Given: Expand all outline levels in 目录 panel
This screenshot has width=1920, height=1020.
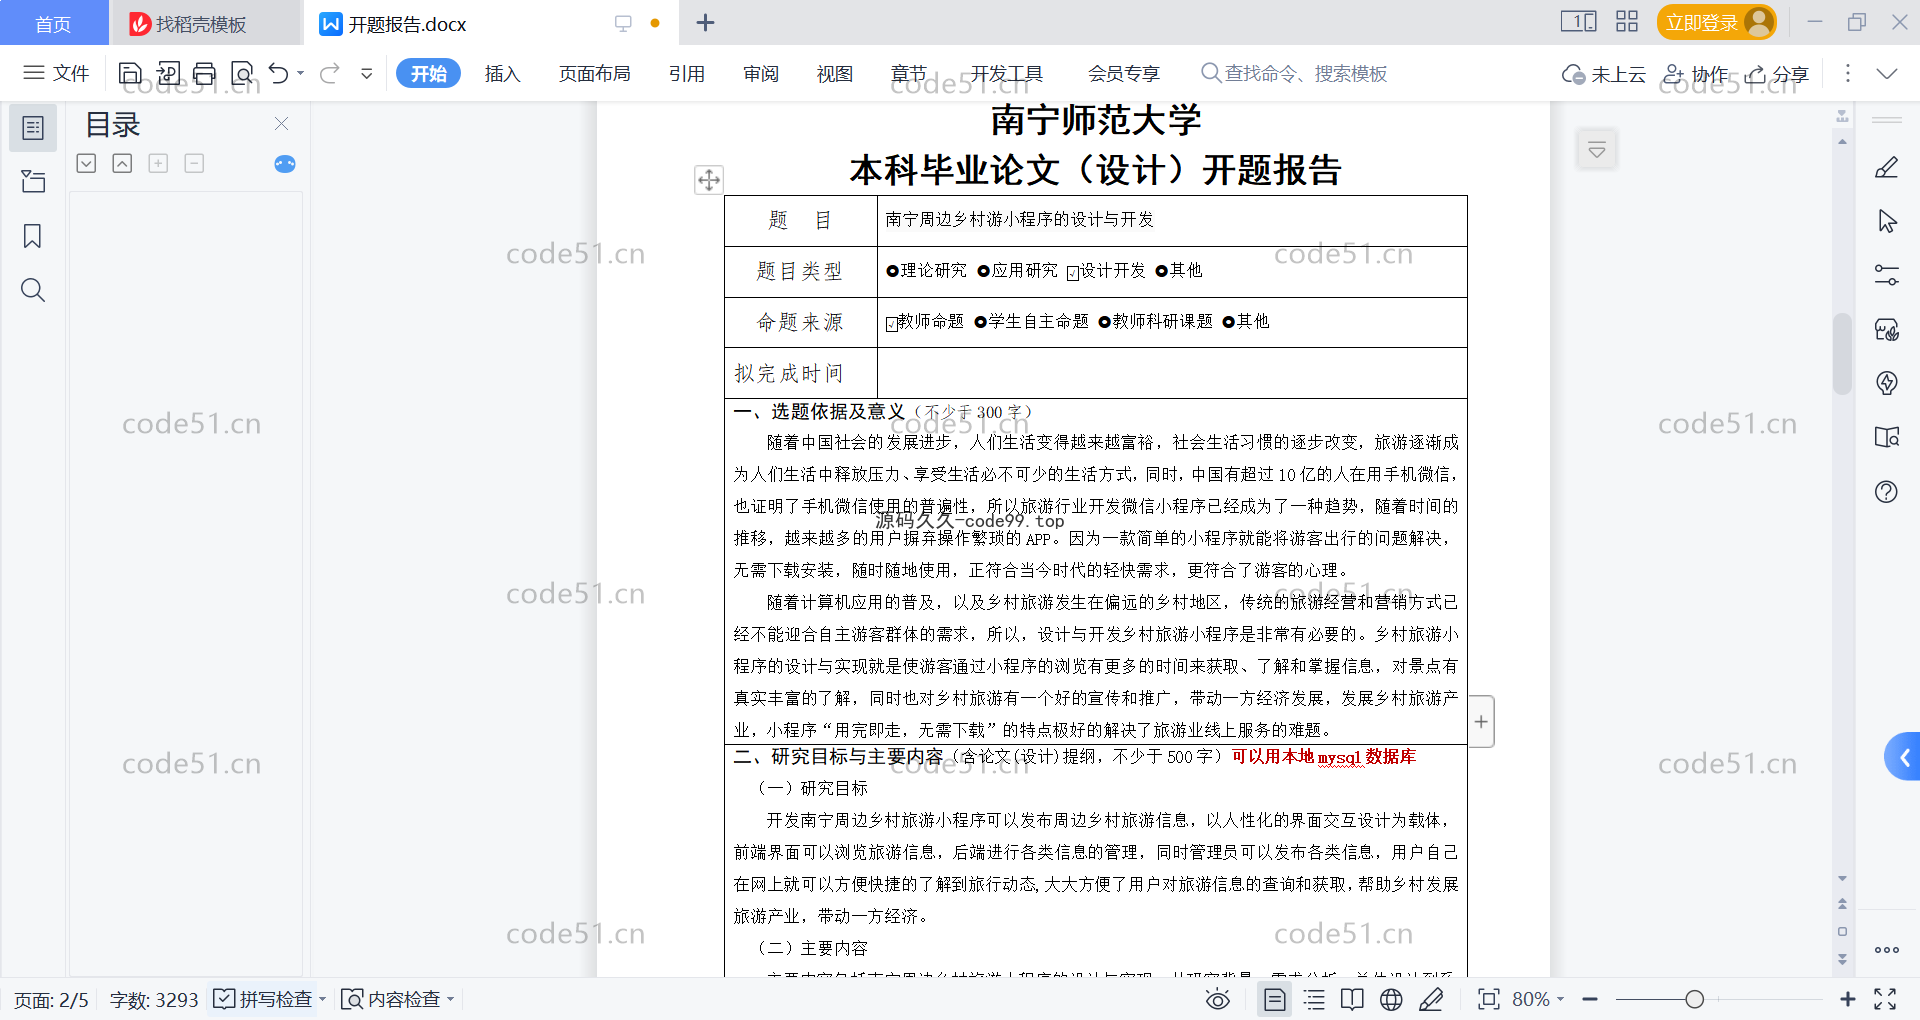Looking at the screenshot, I should pos(86,163).
